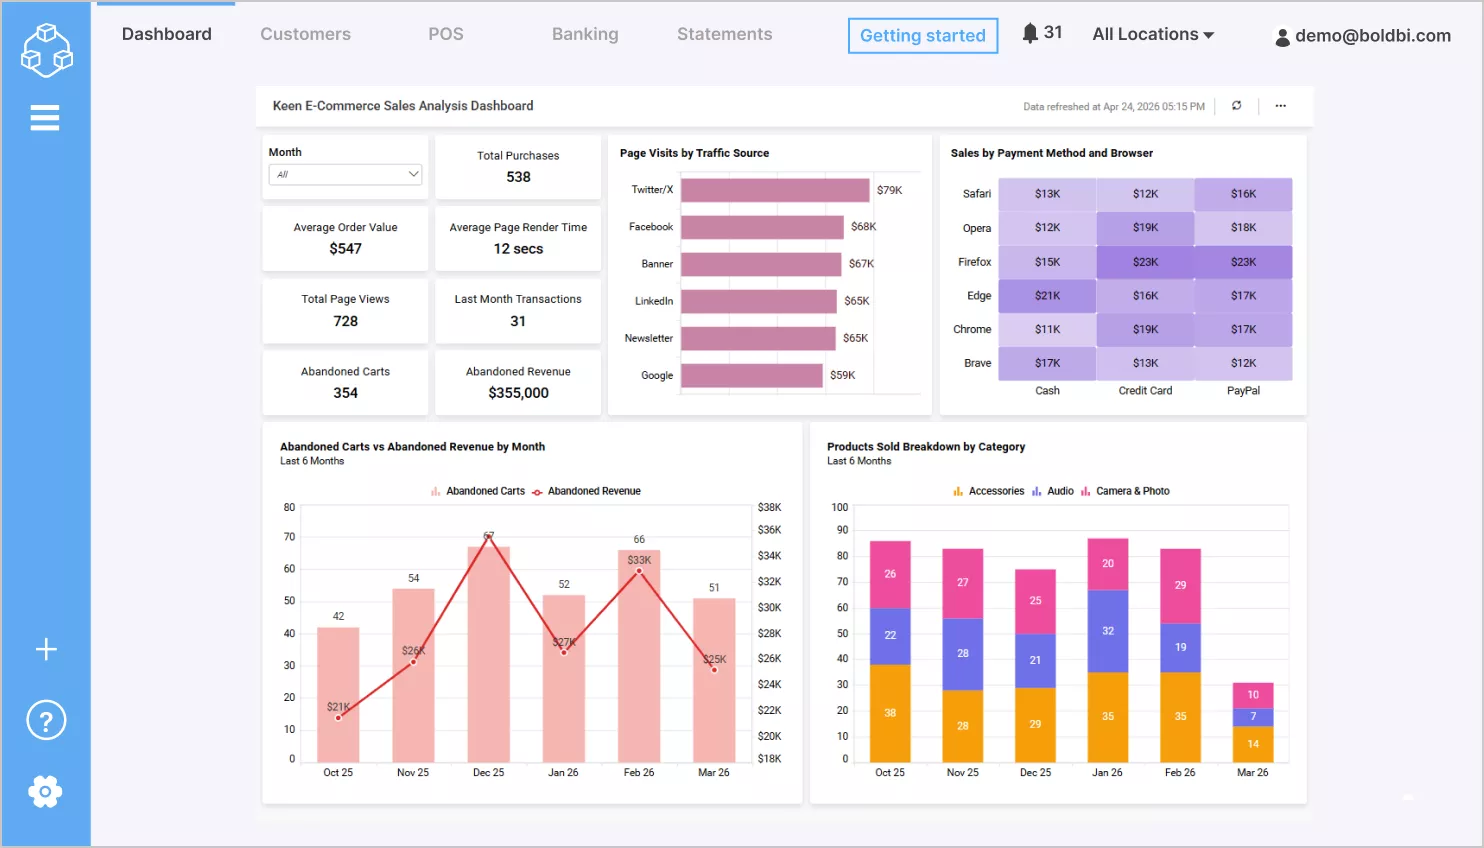
Task: Open the hamburger menu in the sidebar
Action: pos(45,118)
